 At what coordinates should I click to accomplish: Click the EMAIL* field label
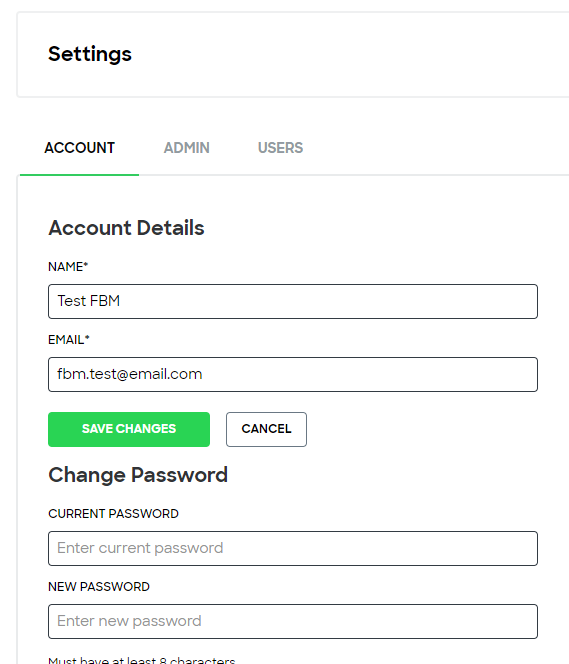pos(69,340)
